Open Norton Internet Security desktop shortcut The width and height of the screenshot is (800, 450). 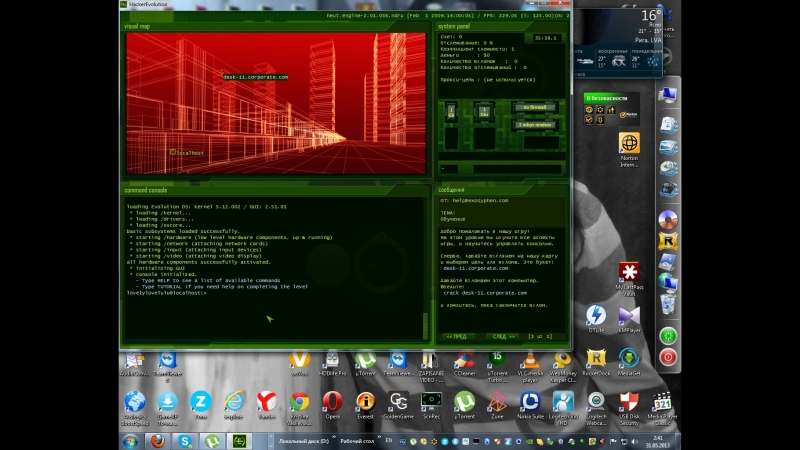pos(629,147)
